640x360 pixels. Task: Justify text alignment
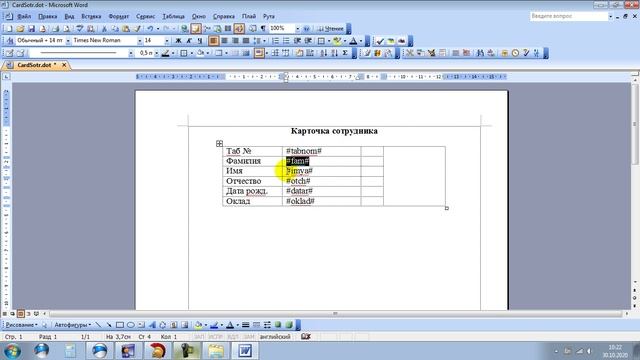[246, 41]
